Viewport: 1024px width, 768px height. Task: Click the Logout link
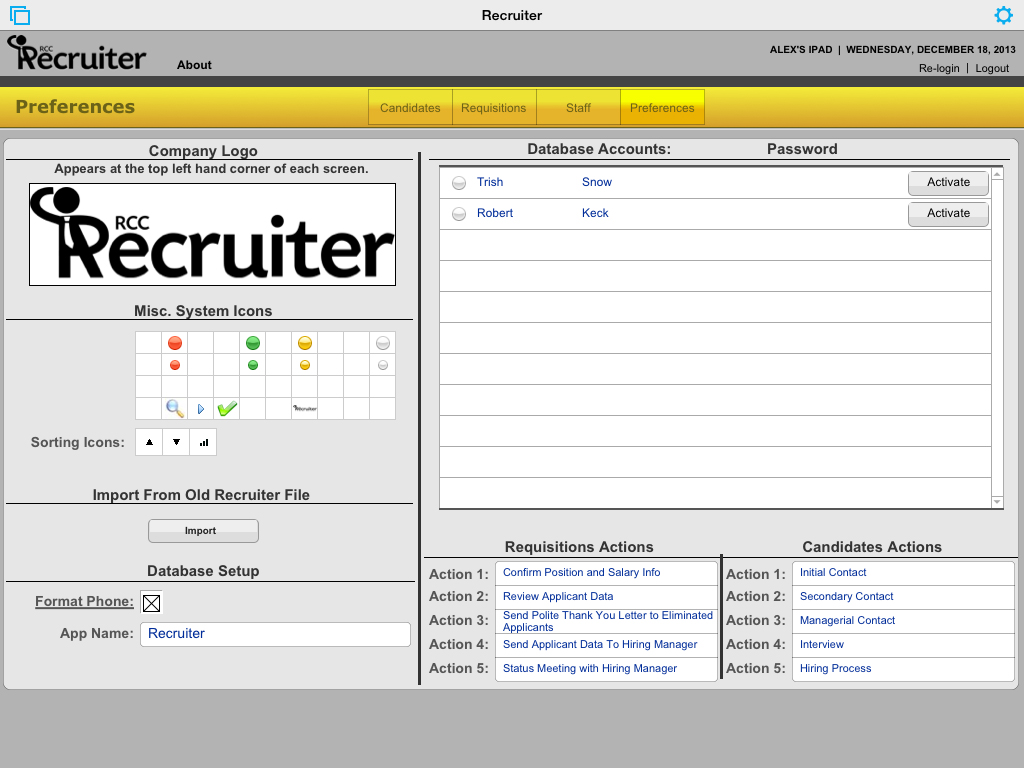click(992, 68)
